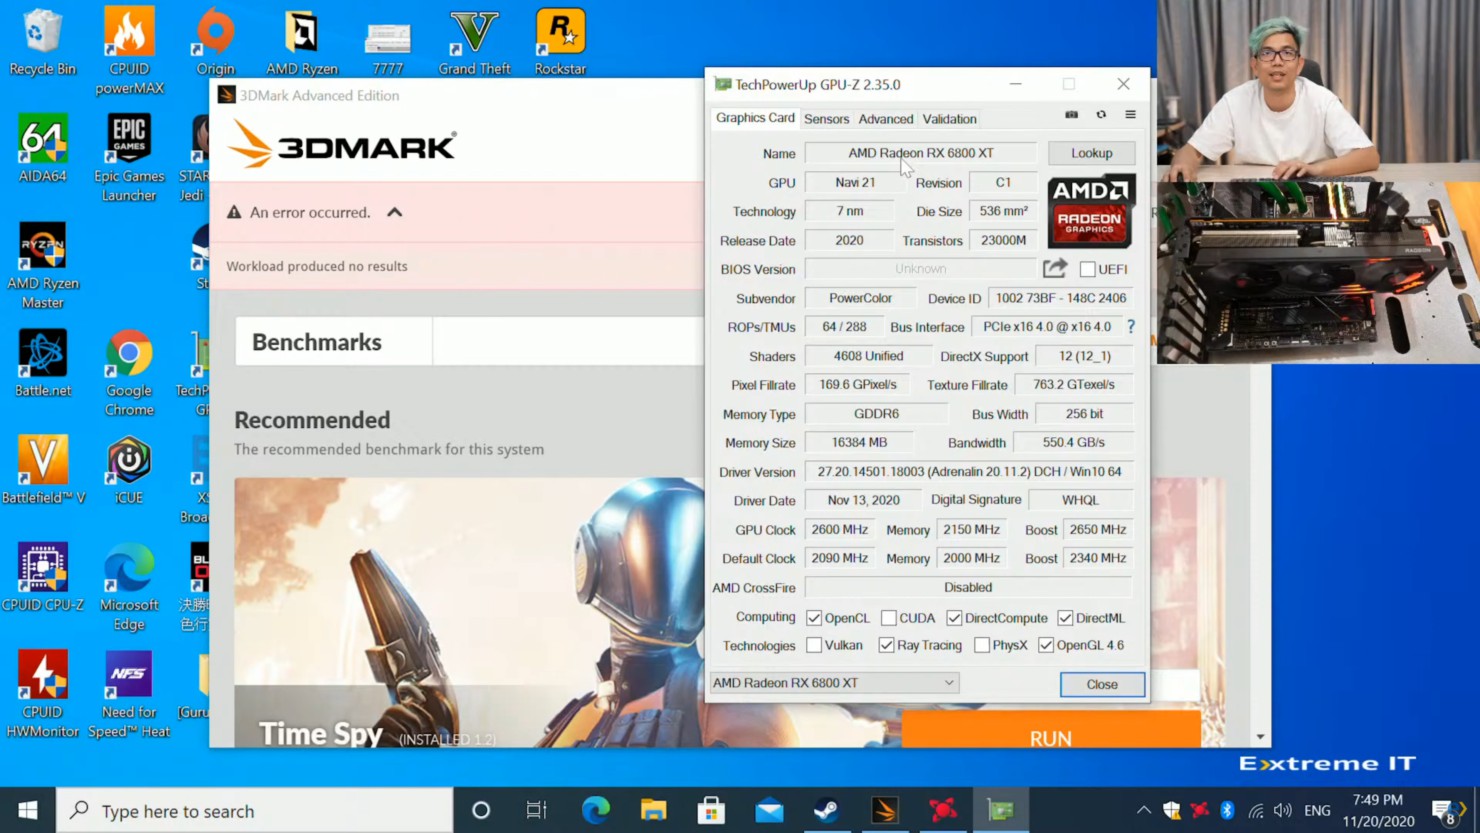
Task: Select the Benchmarks tab in 3DMark
Action: (334, 342)
